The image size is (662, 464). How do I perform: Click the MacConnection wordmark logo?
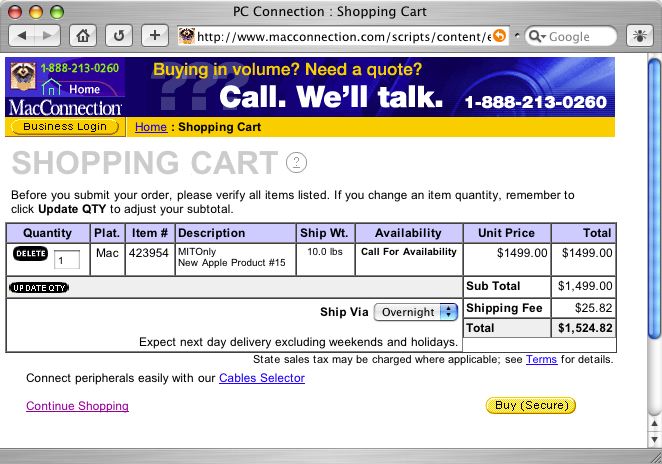65,108
